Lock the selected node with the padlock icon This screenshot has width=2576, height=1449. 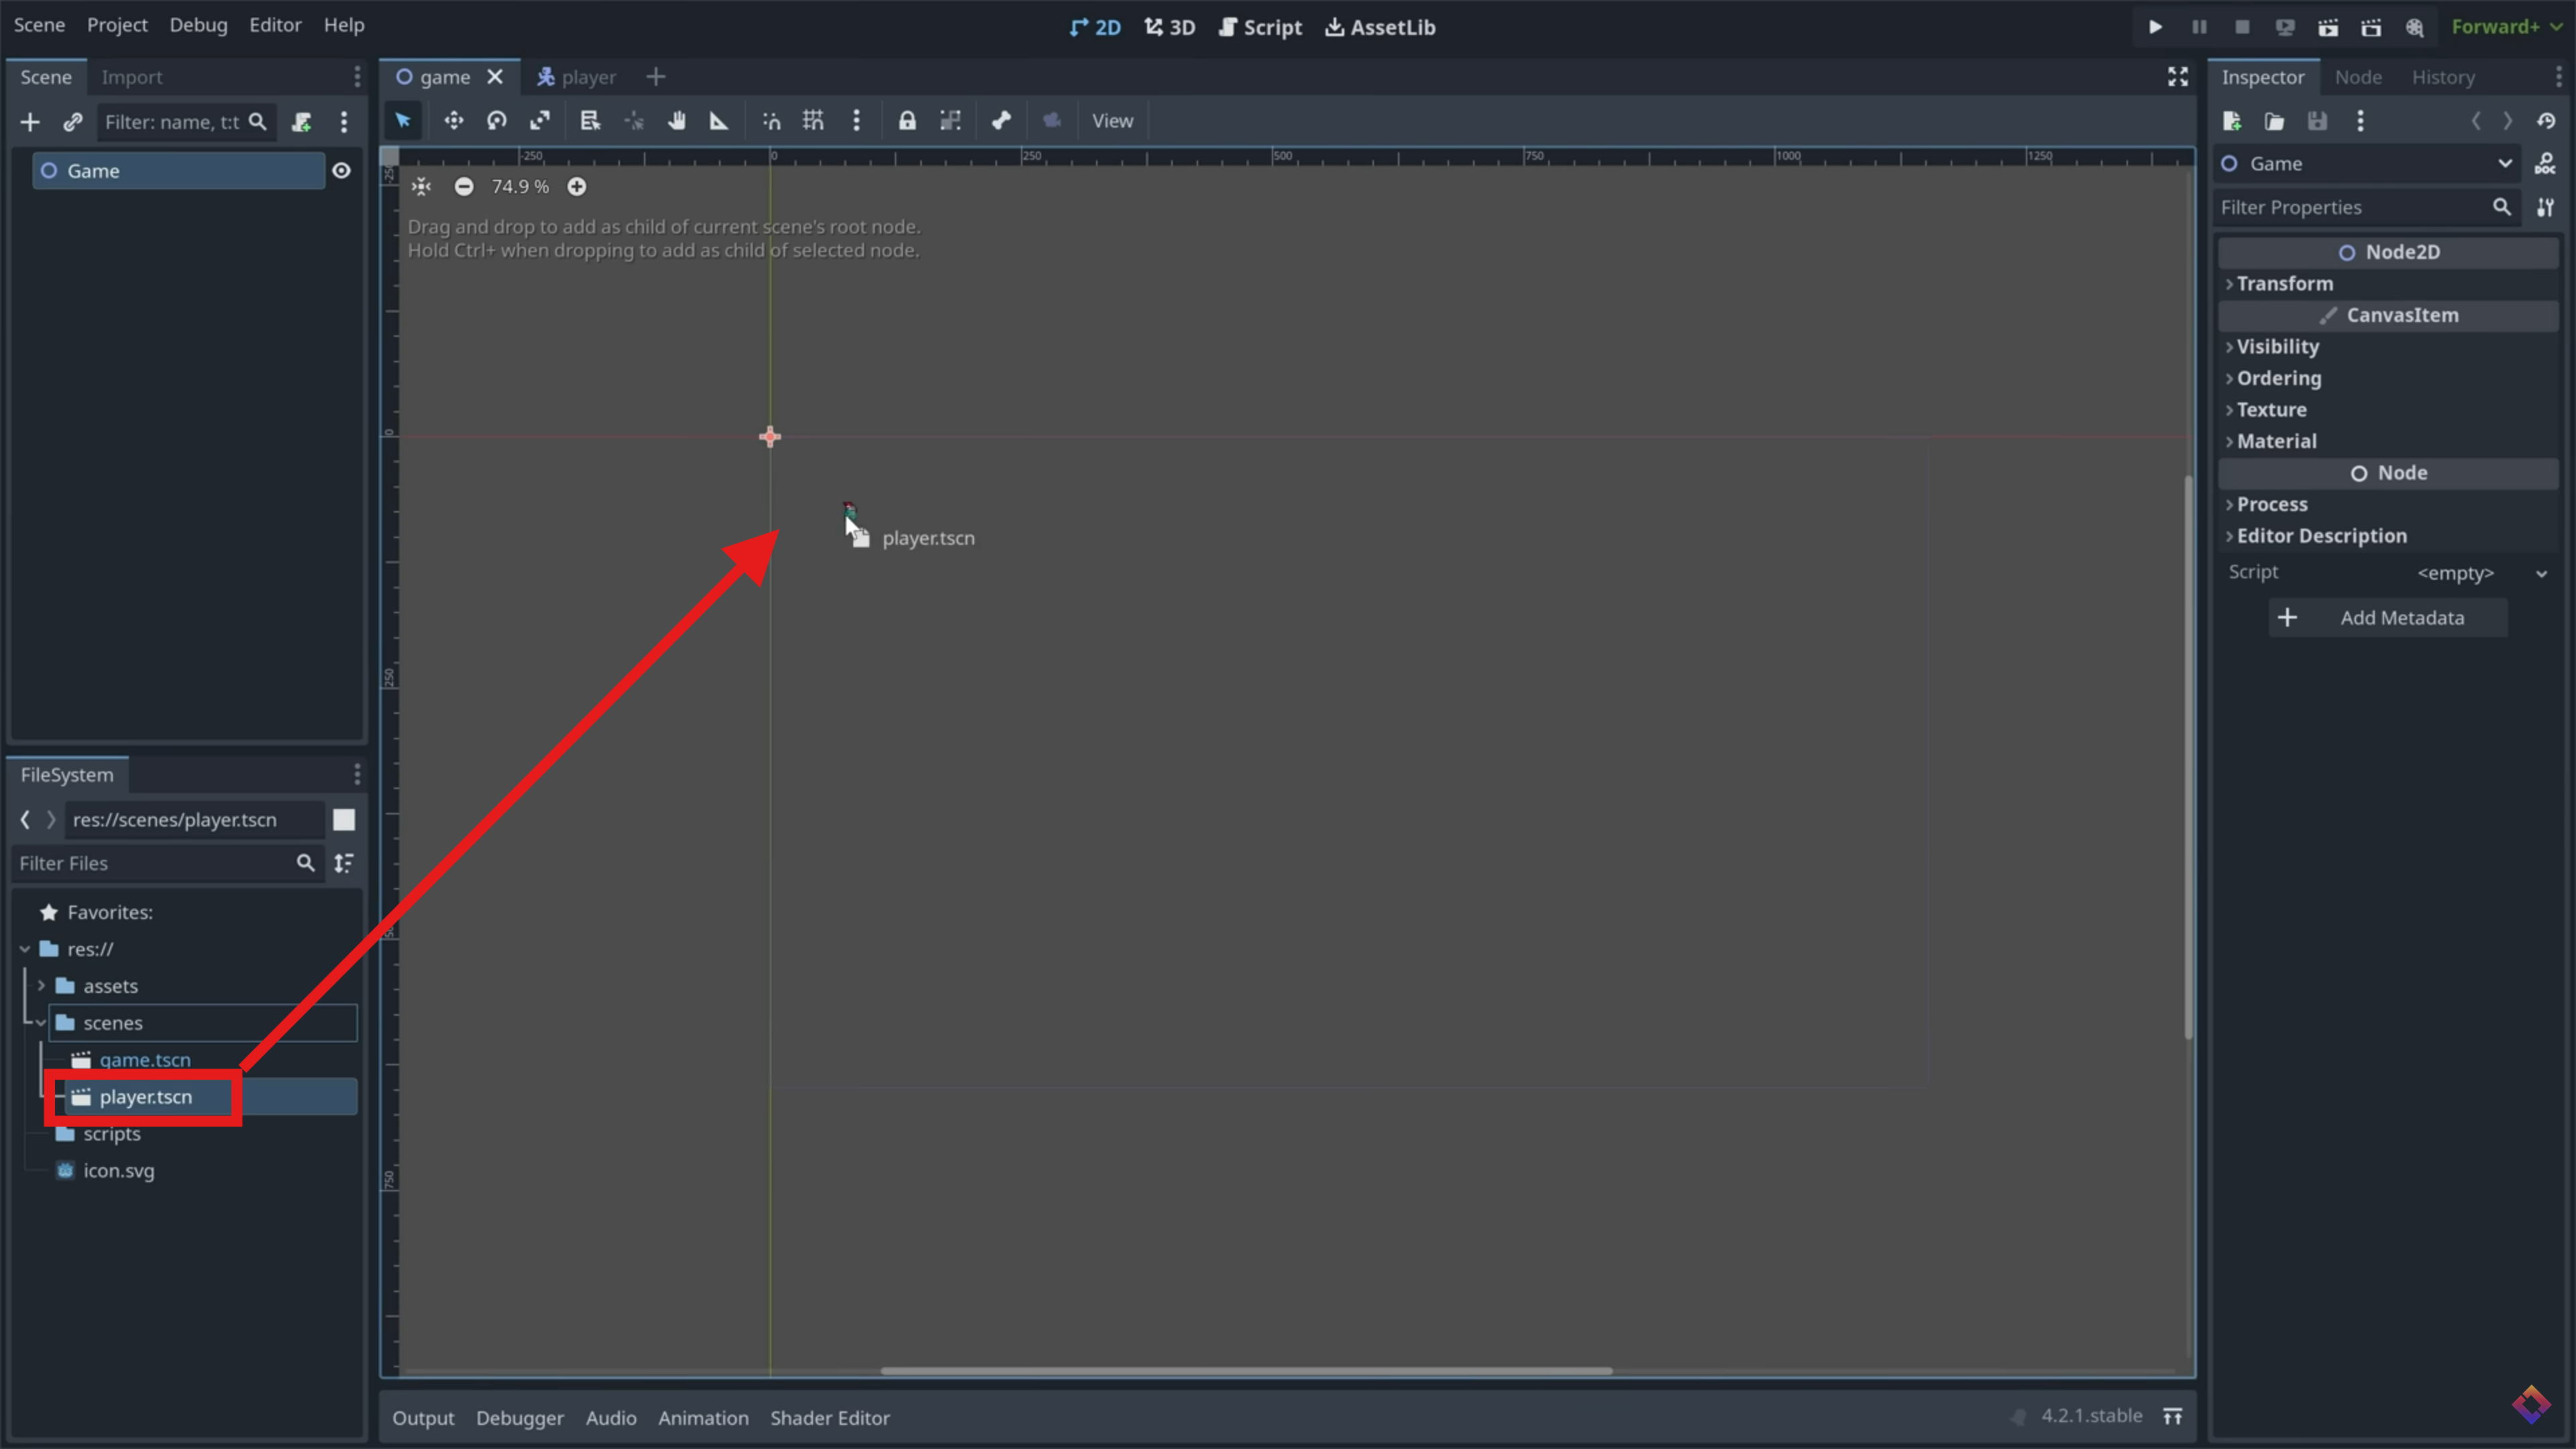pyautogui.click(x=906, y=121)
